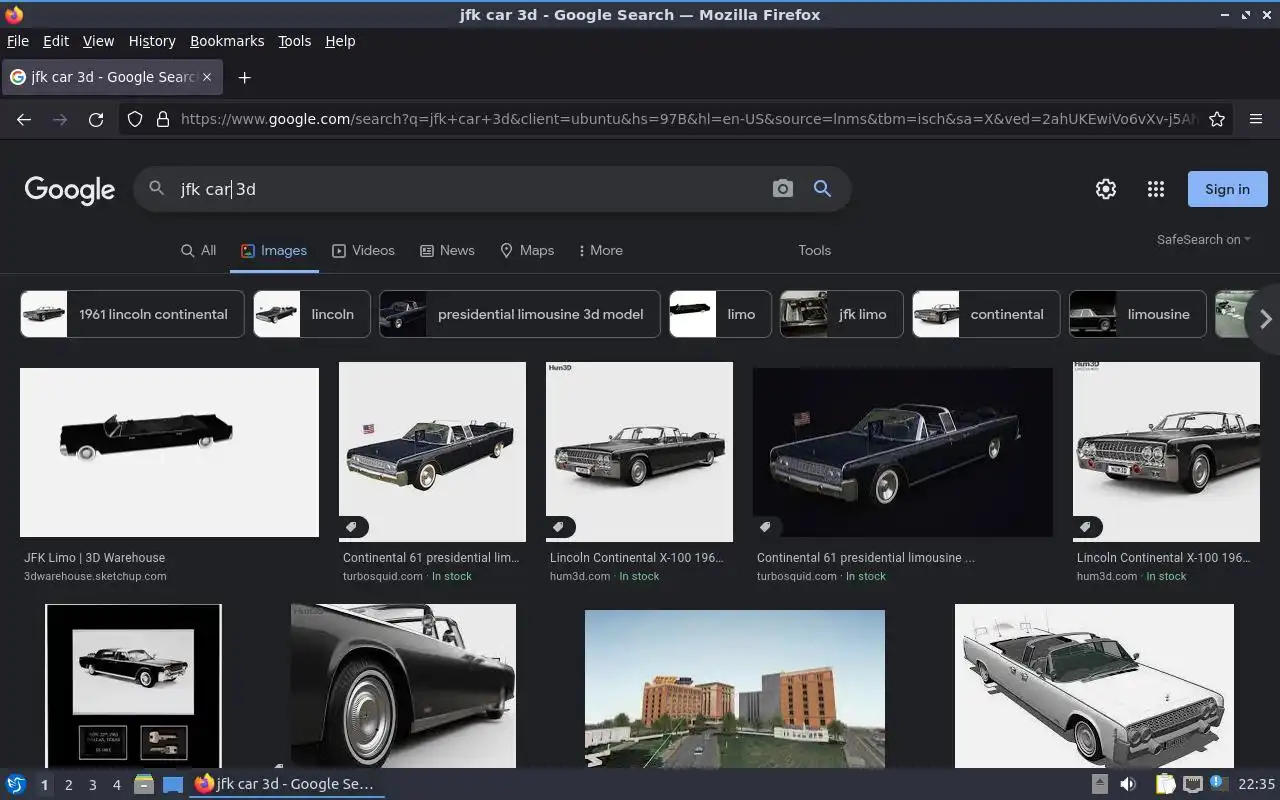Filter by jfk limo chip
Screen dimensions: 1280x800
pyautogui.click(x=841, y=314)
